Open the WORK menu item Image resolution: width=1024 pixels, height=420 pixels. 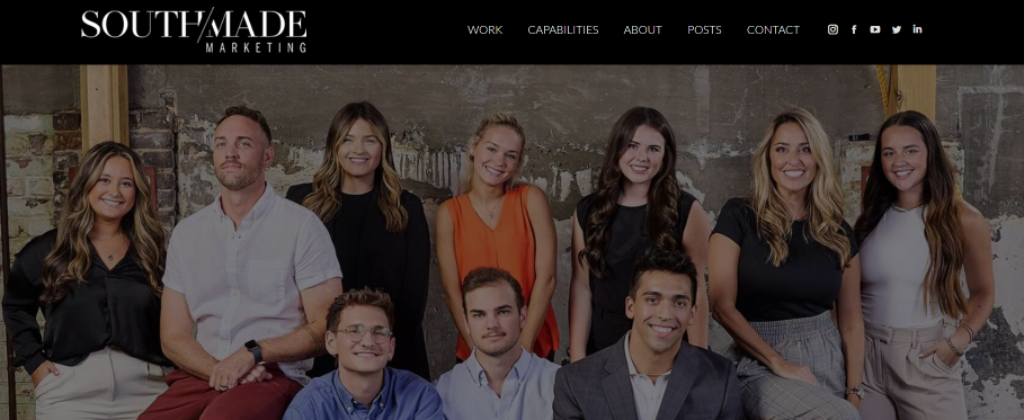[485, 30]
